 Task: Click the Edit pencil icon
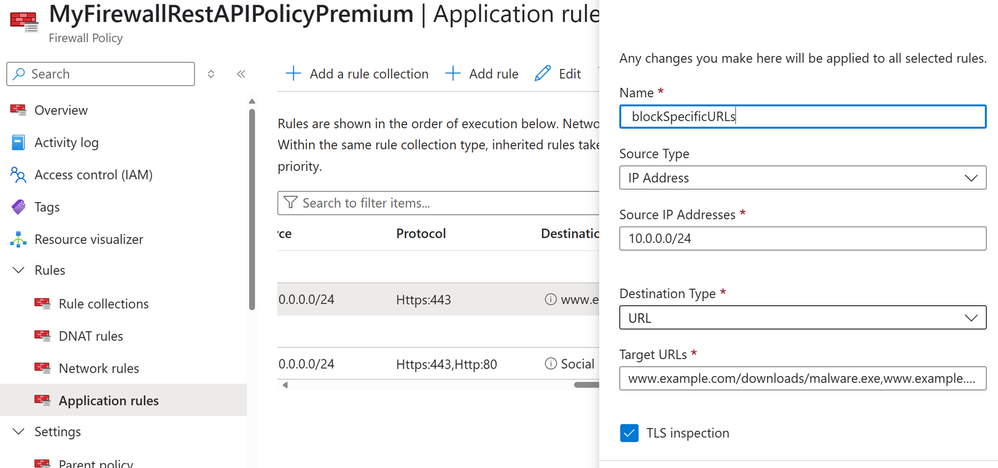(x=543, y=74)
